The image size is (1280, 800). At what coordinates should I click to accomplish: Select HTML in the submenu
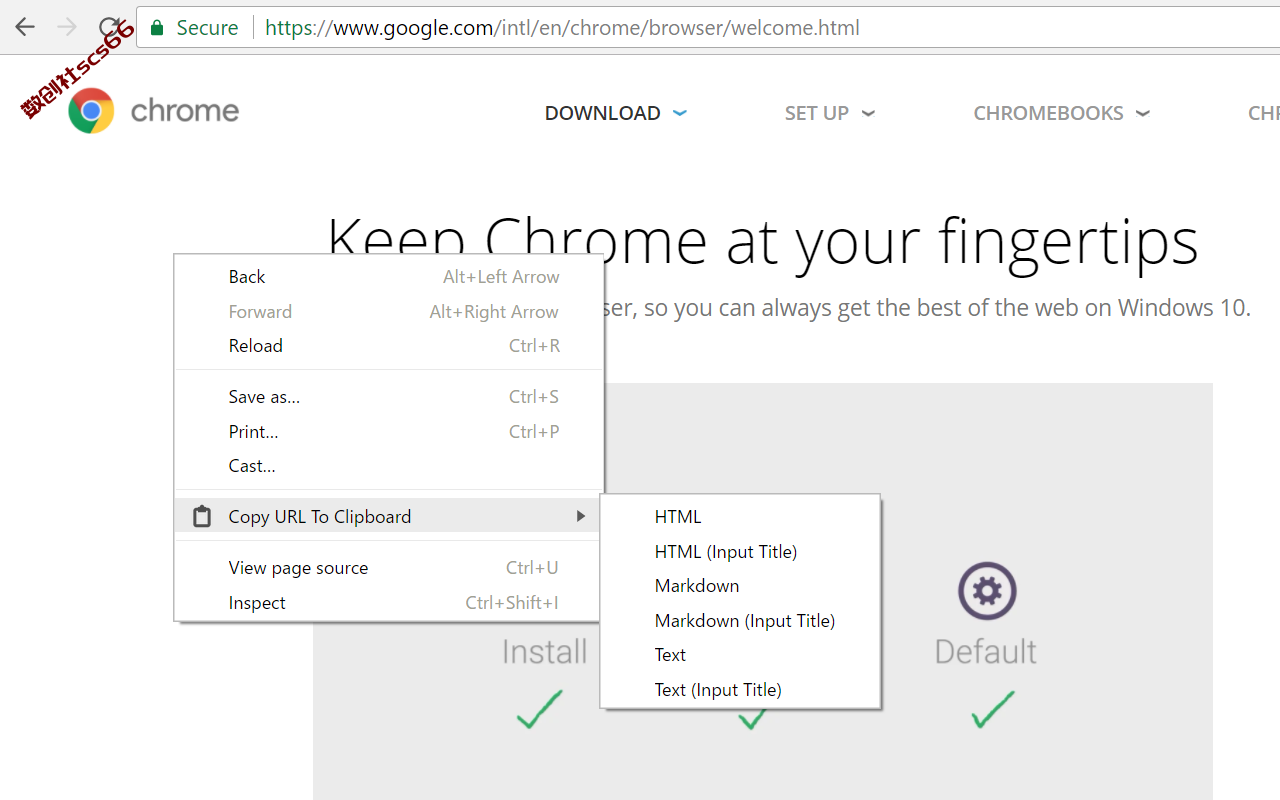[x=740, y=517]
